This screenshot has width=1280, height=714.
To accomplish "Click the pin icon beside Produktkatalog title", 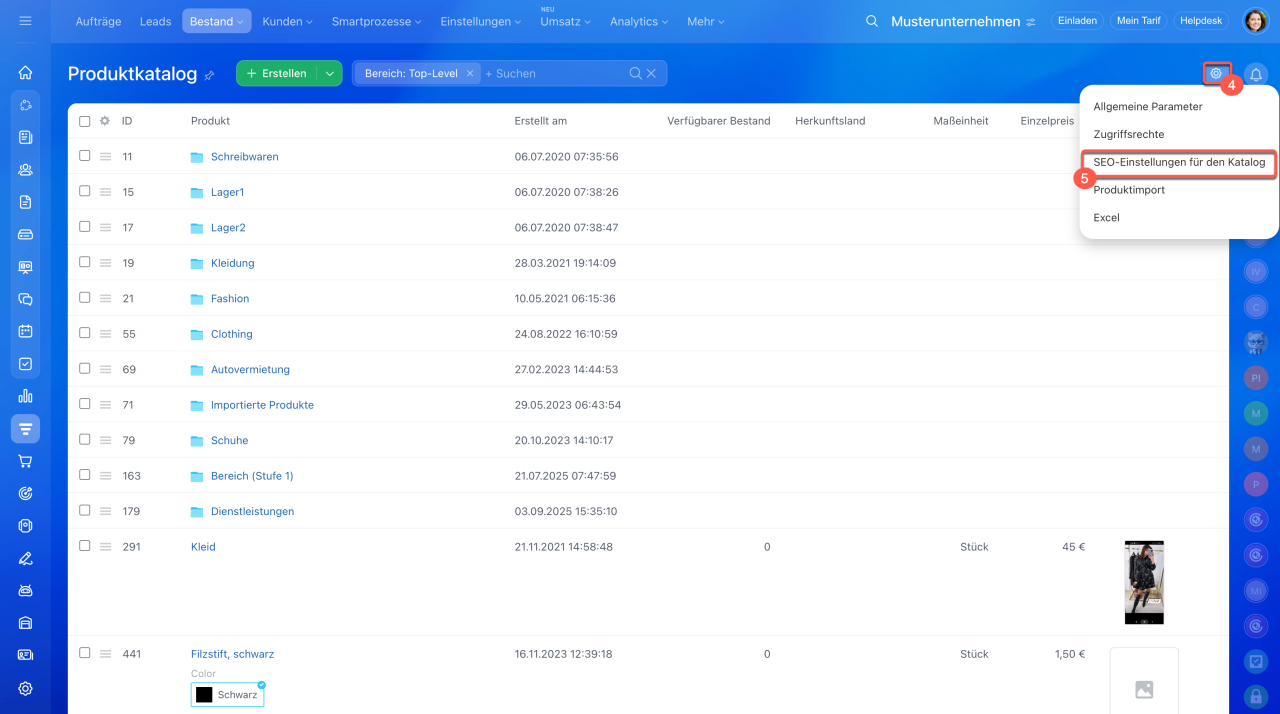I will [209, 75].
